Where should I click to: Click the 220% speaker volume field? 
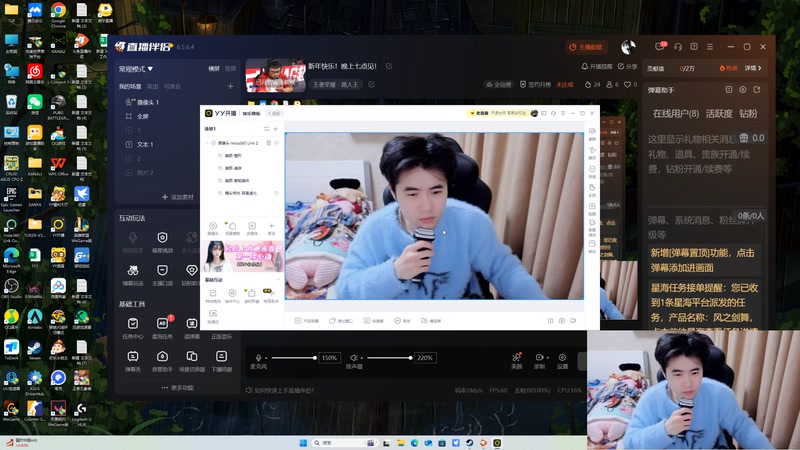click(425, 358)
